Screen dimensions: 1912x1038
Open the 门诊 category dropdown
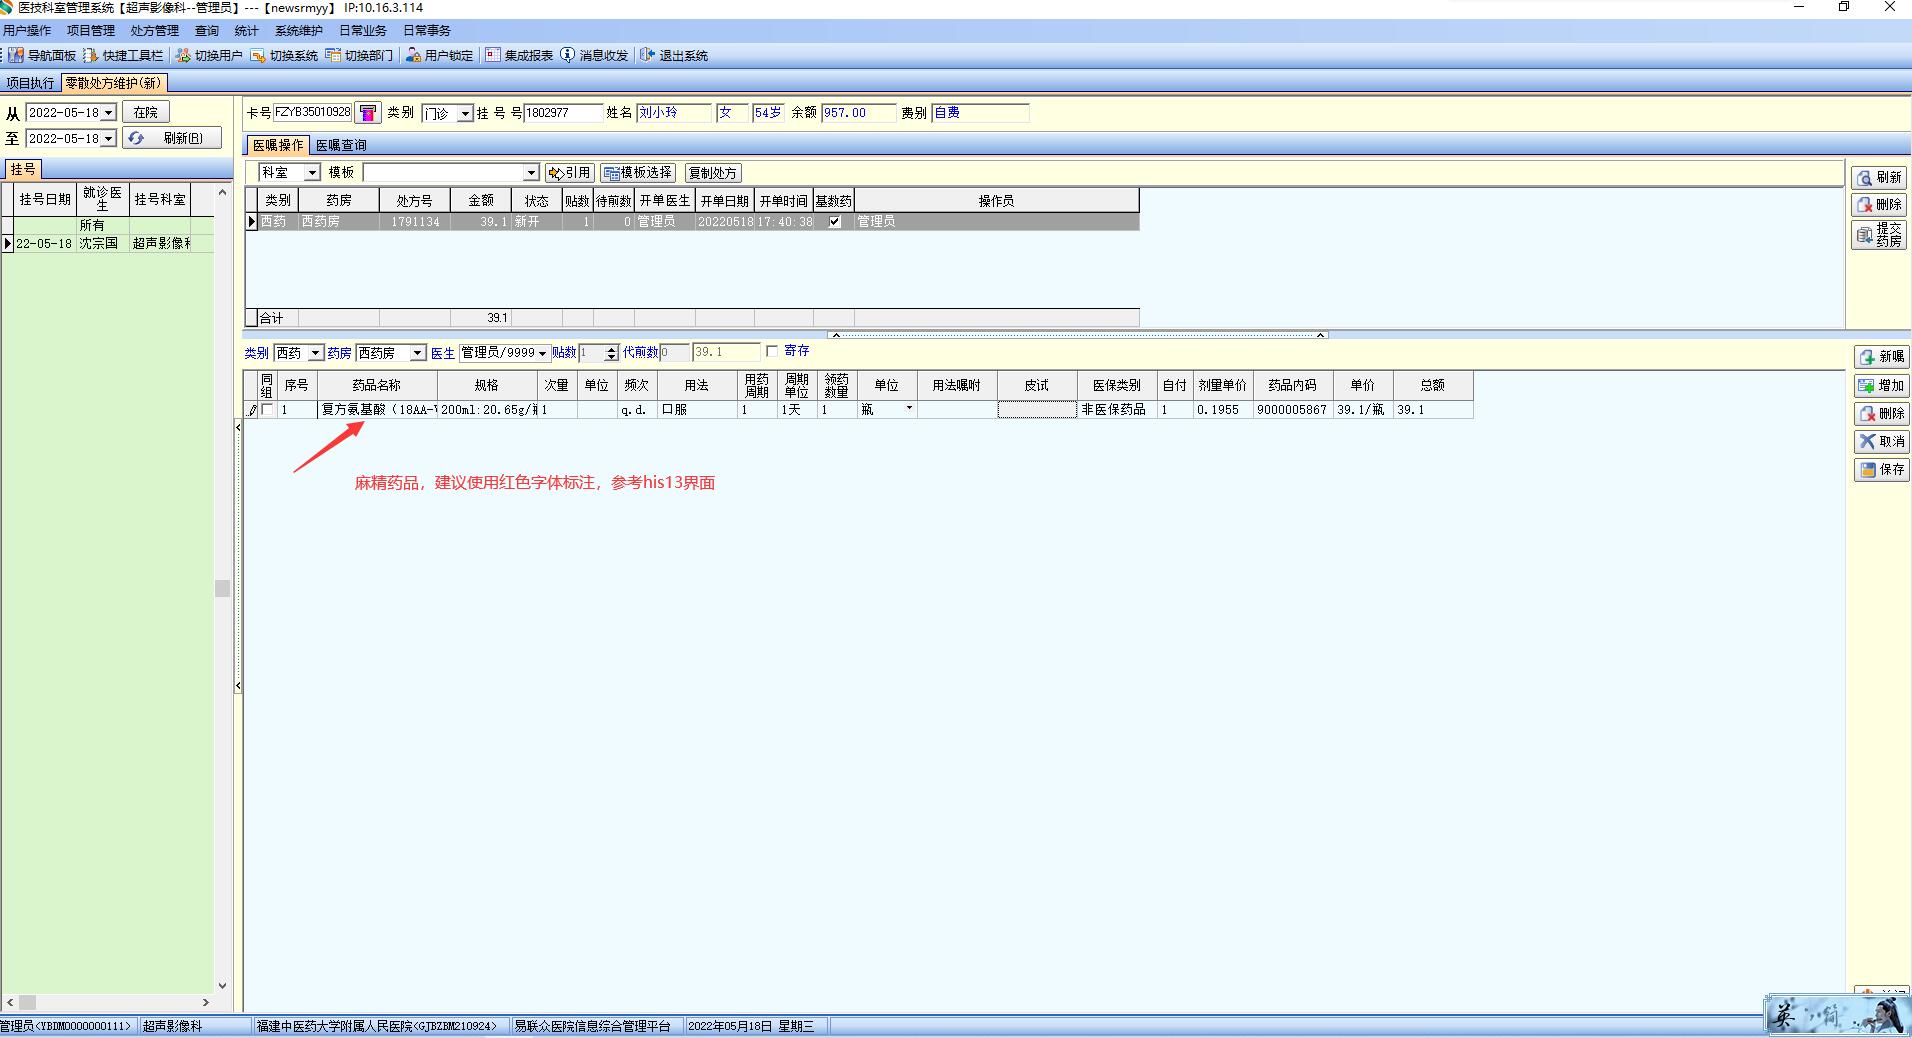pos(465,114)
